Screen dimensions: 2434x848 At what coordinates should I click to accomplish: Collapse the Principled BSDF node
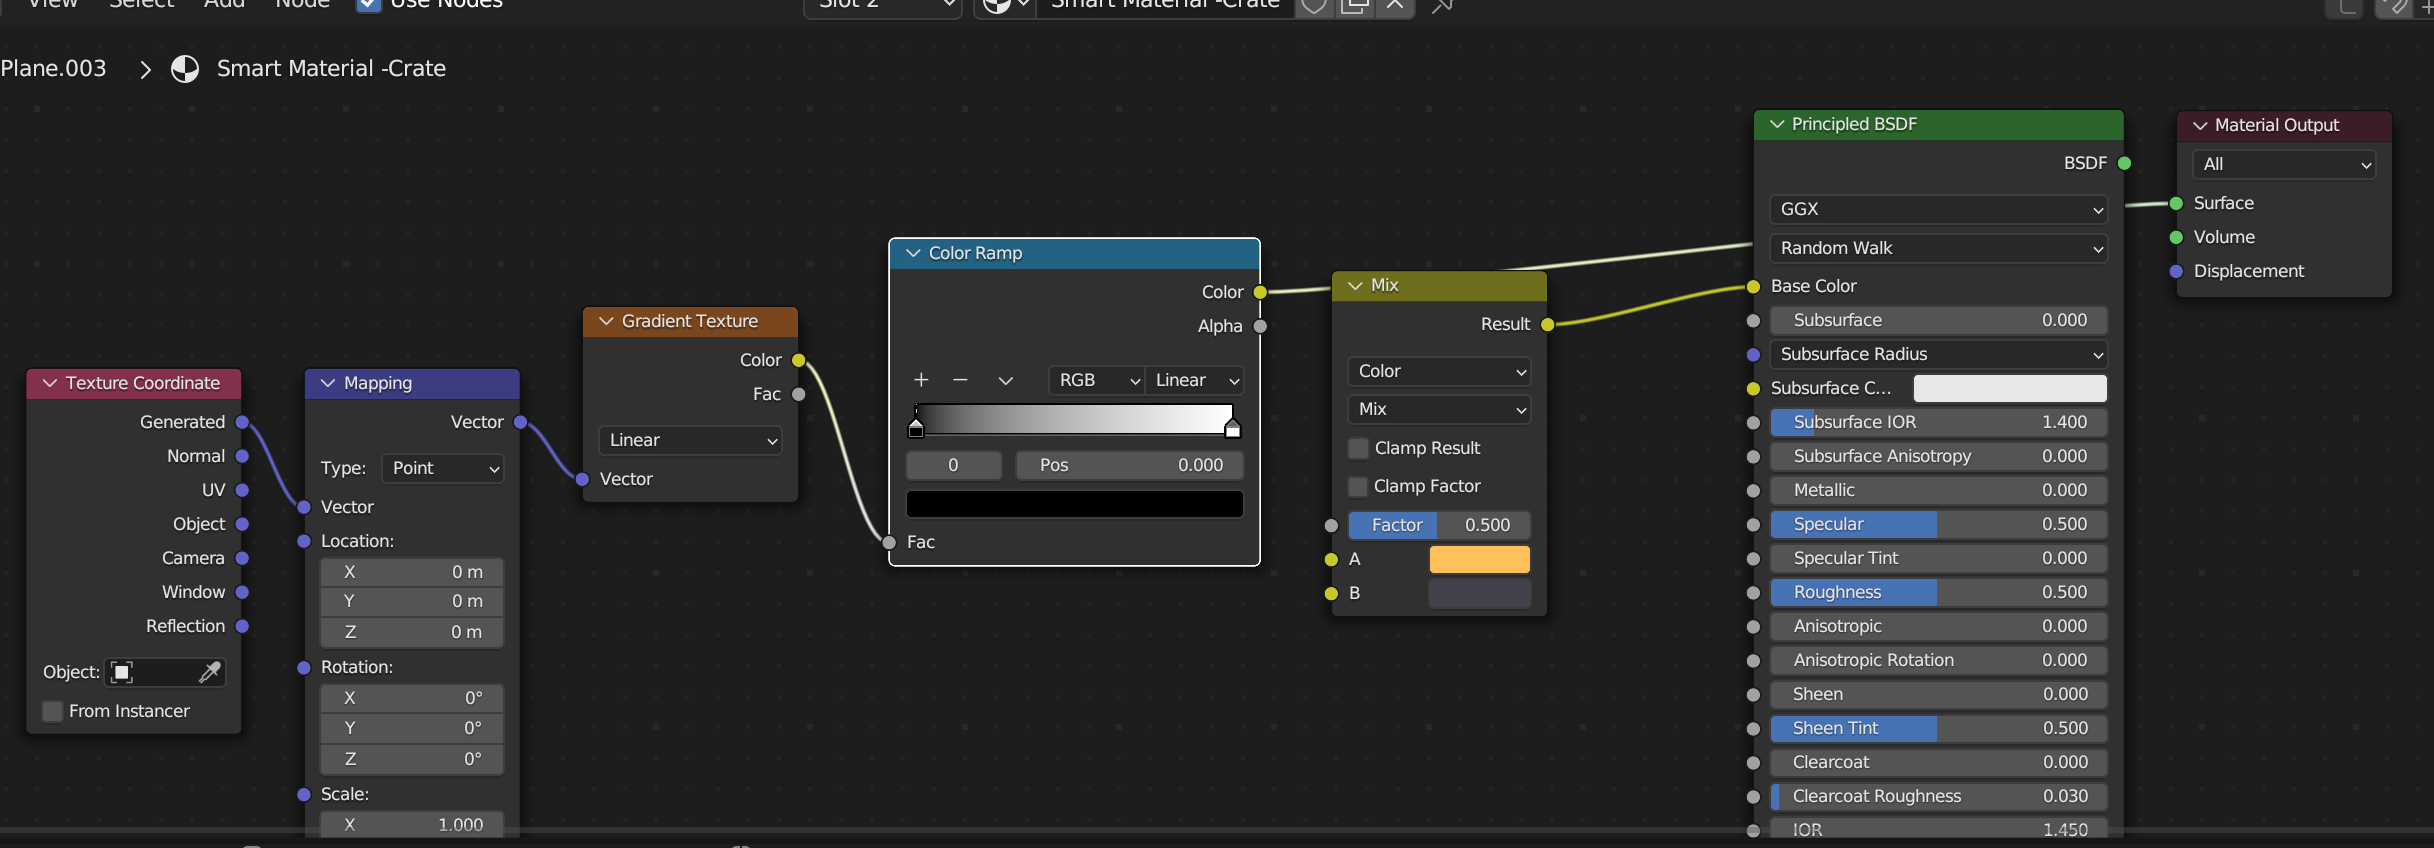pos(1777,124)
